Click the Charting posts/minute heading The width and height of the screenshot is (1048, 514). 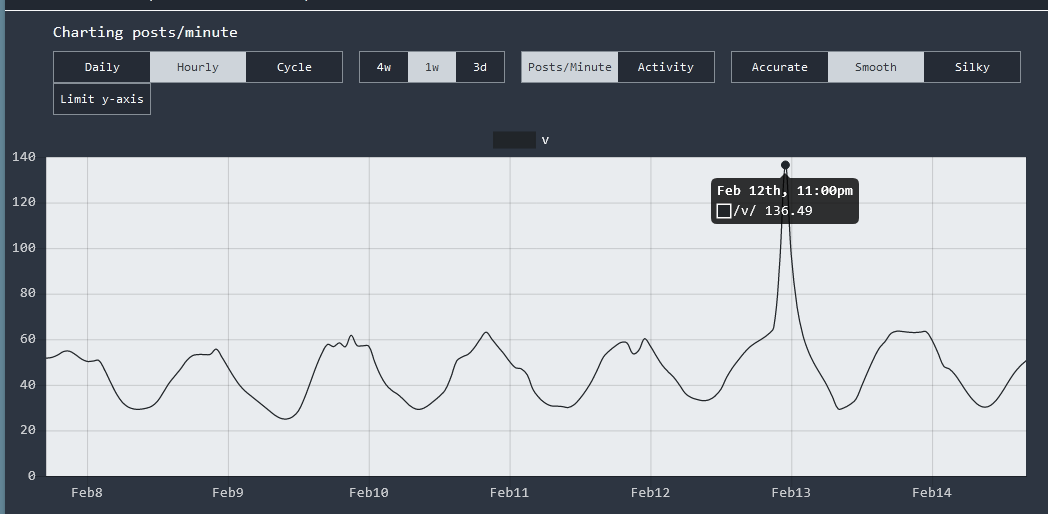click(145, 32)
